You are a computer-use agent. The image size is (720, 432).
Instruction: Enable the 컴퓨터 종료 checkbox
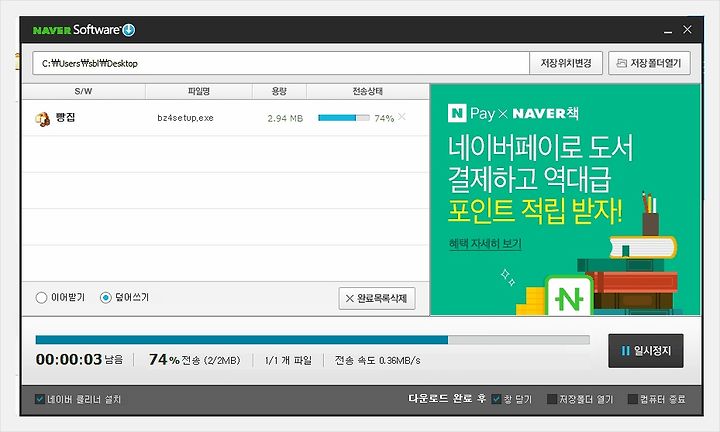click(x=632, y=399)
